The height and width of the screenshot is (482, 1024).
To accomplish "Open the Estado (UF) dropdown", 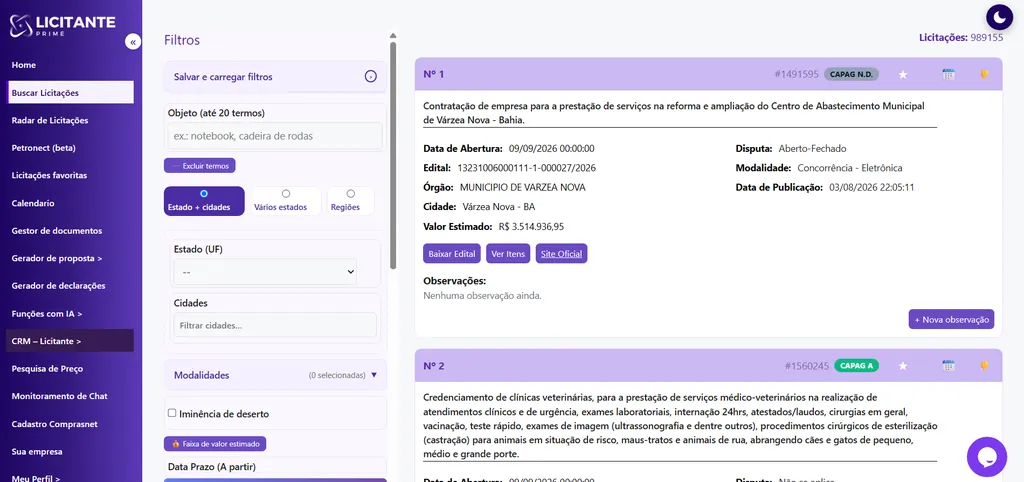I will click(264, 272).
